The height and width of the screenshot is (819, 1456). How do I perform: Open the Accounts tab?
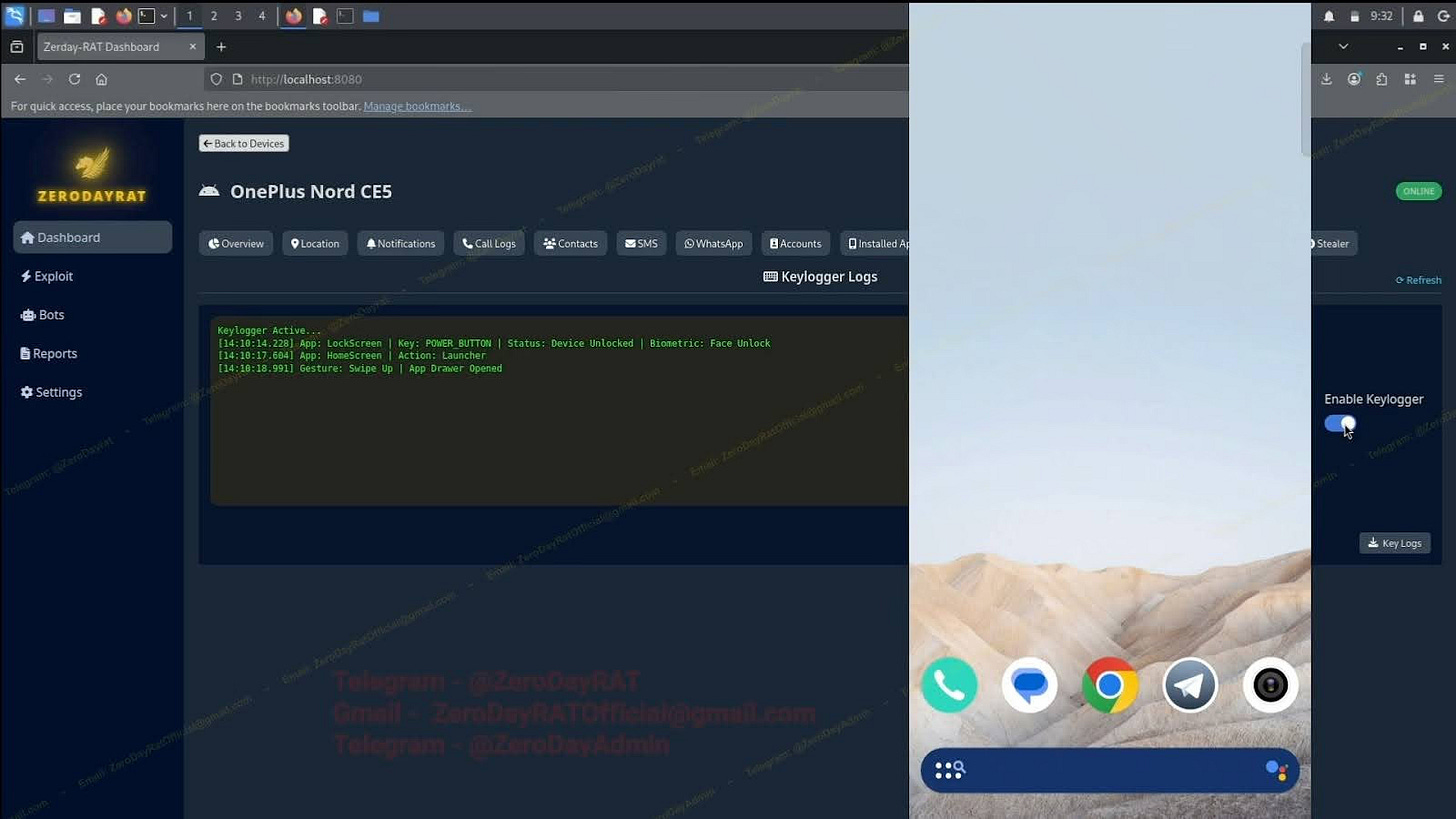point(796,243)
